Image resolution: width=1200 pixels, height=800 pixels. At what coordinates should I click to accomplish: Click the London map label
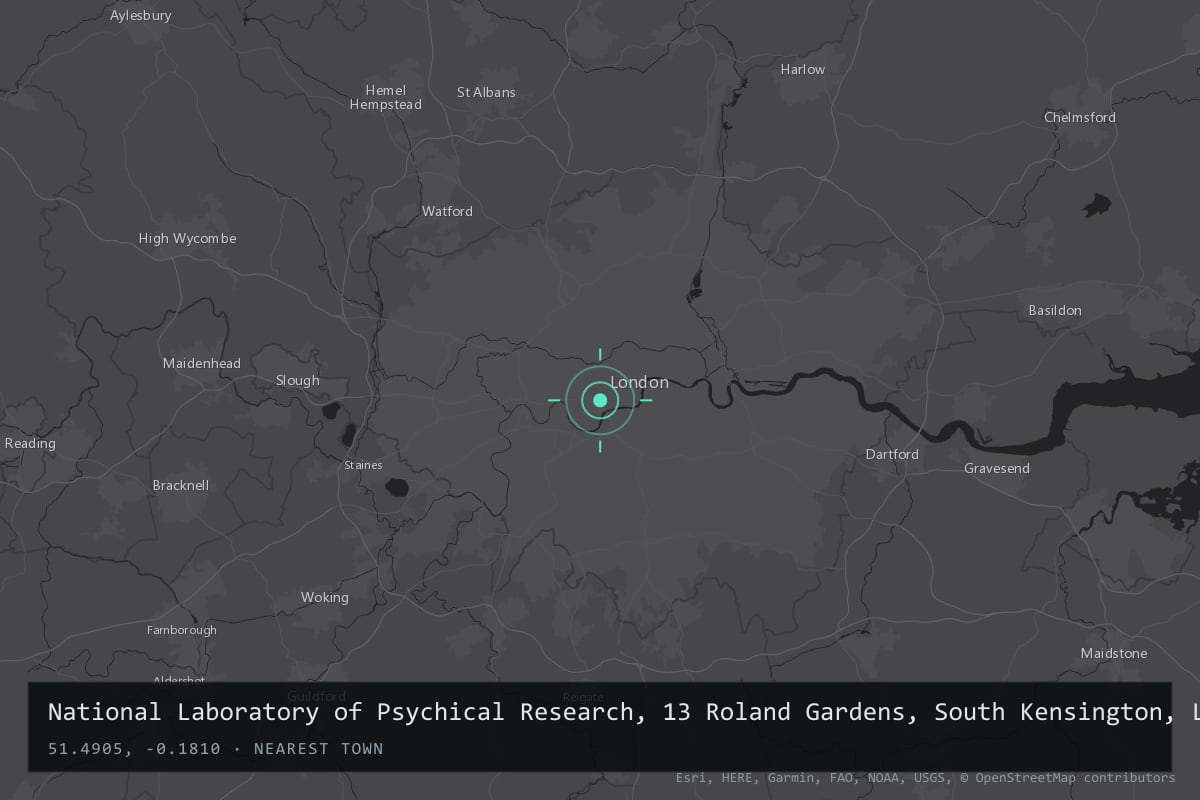pos(639,382)
